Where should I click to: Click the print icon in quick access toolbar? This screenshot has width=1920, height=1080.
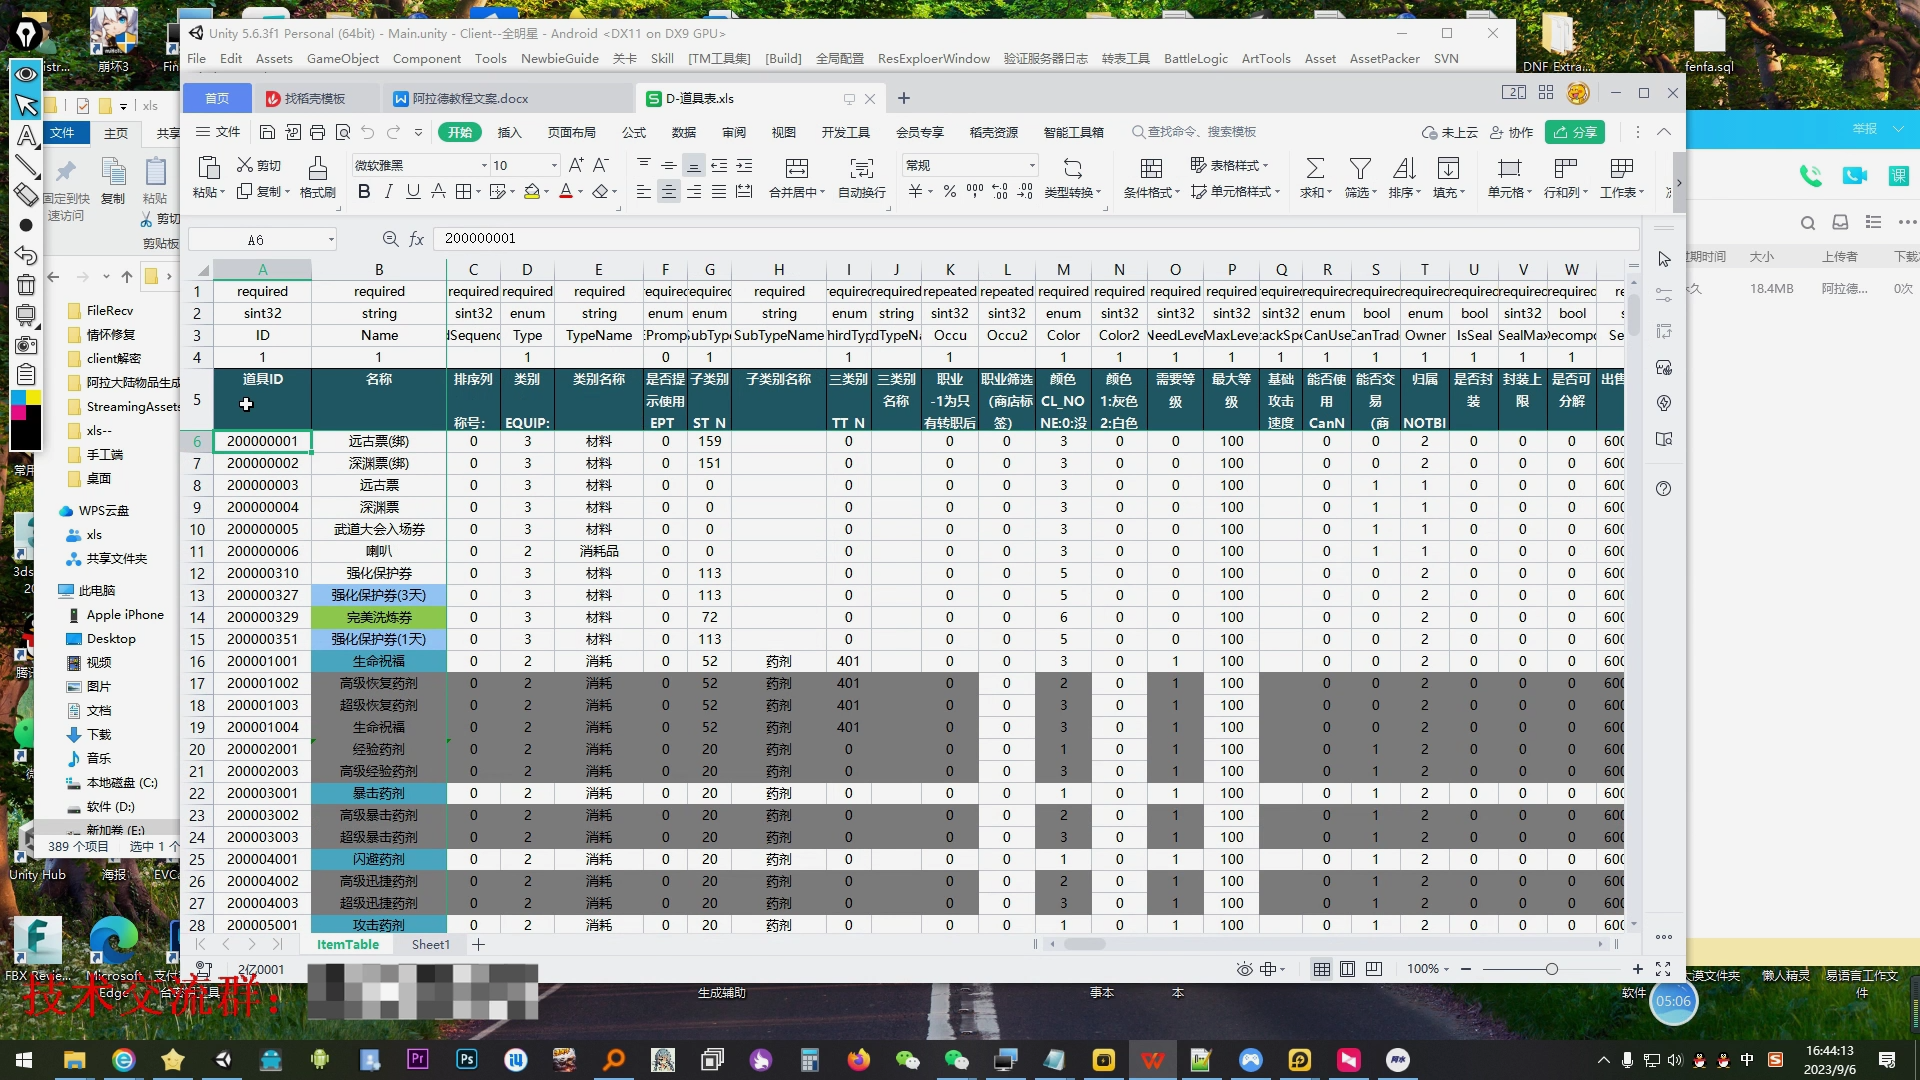317,132
